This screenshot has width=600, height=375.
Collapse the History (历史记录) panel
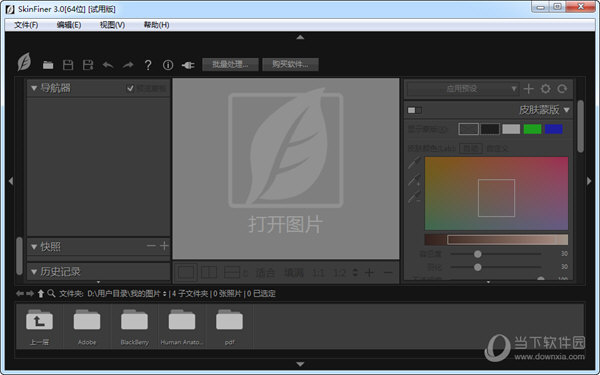coord(34,272)
